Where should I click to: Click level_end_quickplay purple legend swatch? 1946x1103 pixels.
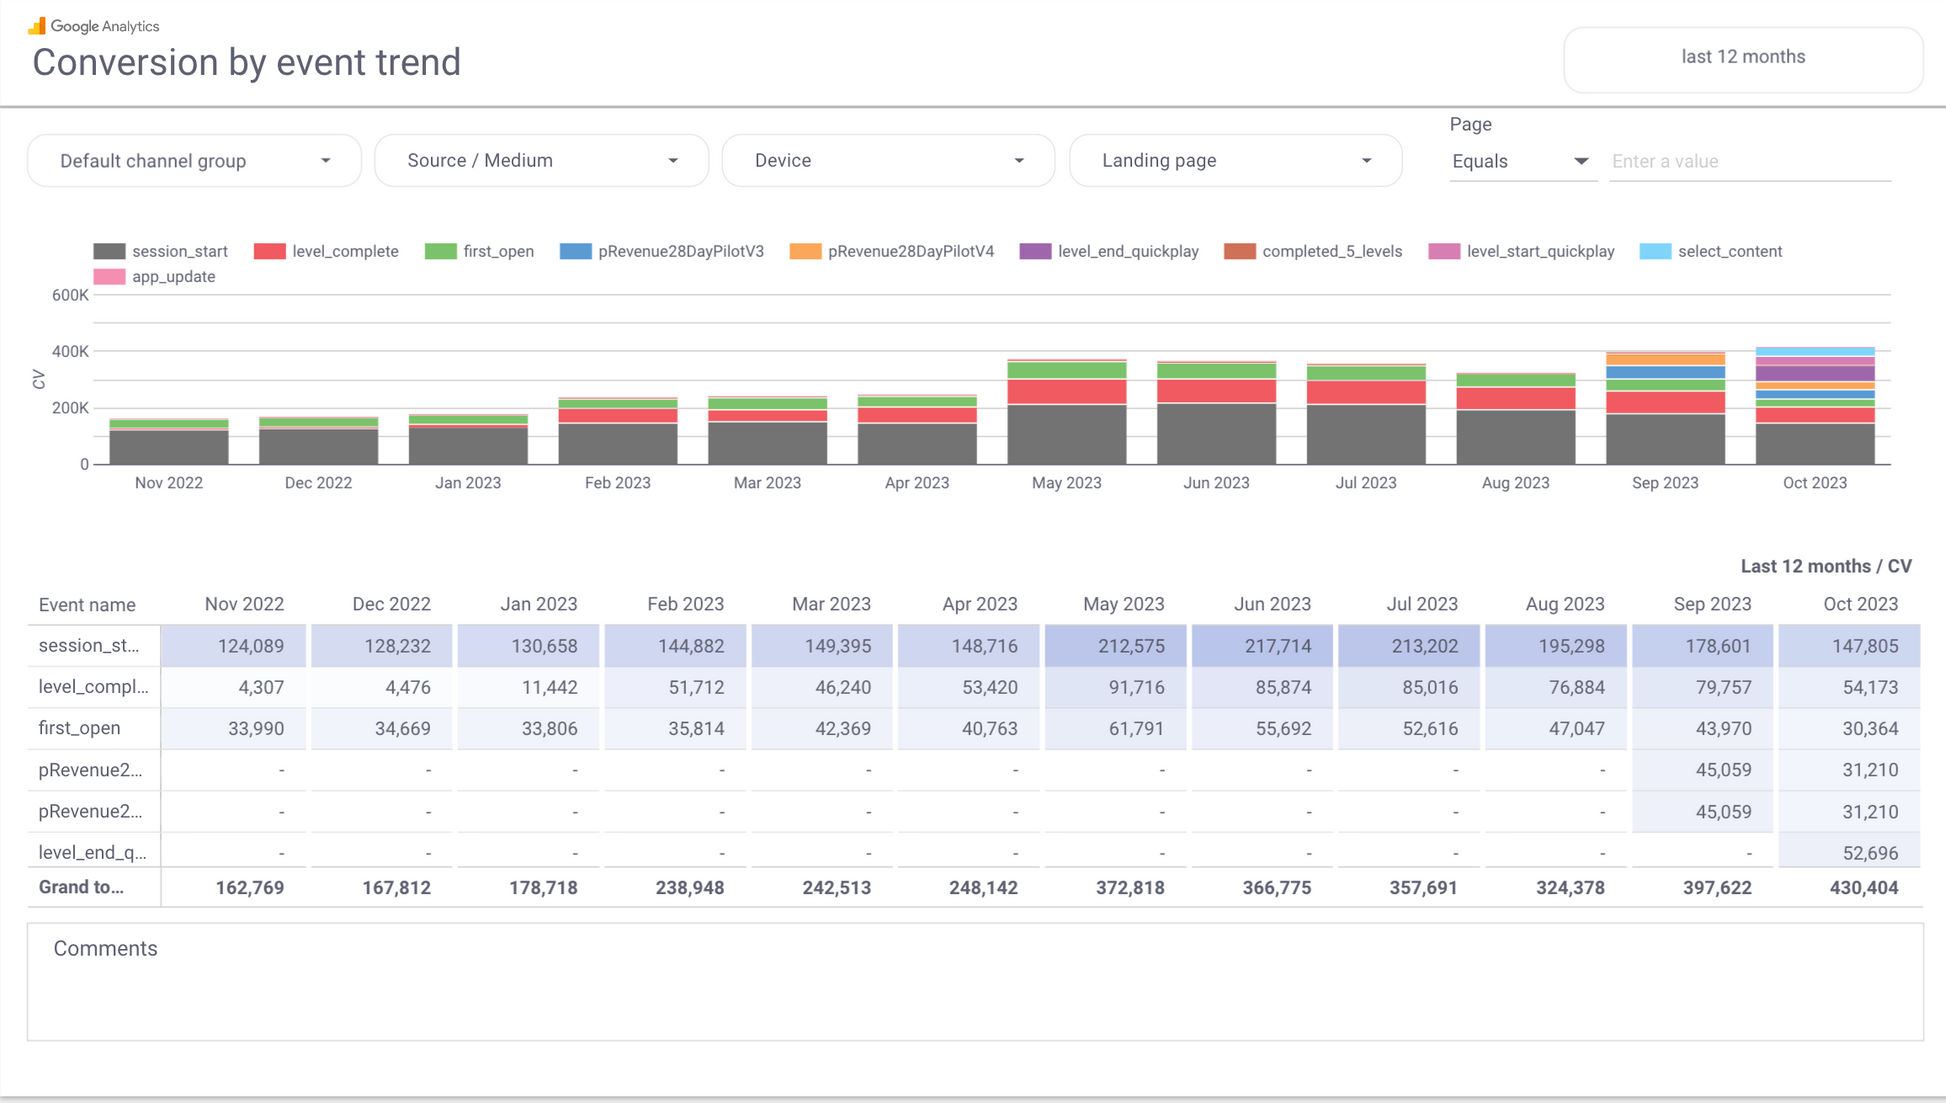click(1035, 252)
